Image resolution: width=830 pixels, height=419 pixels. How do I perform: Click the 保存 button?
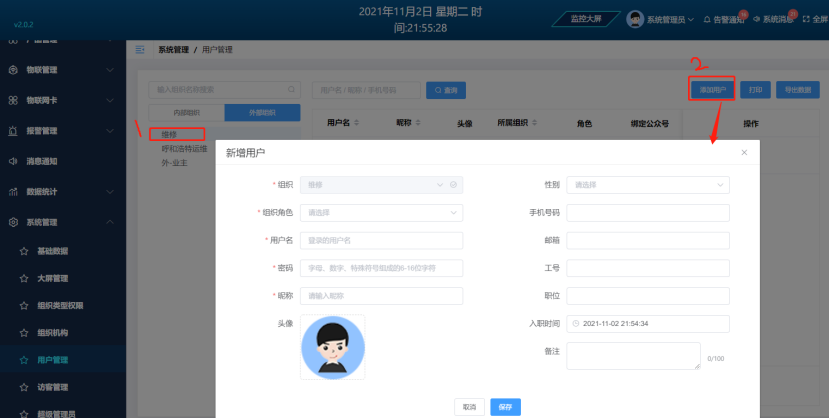click(x=506, y=407)
